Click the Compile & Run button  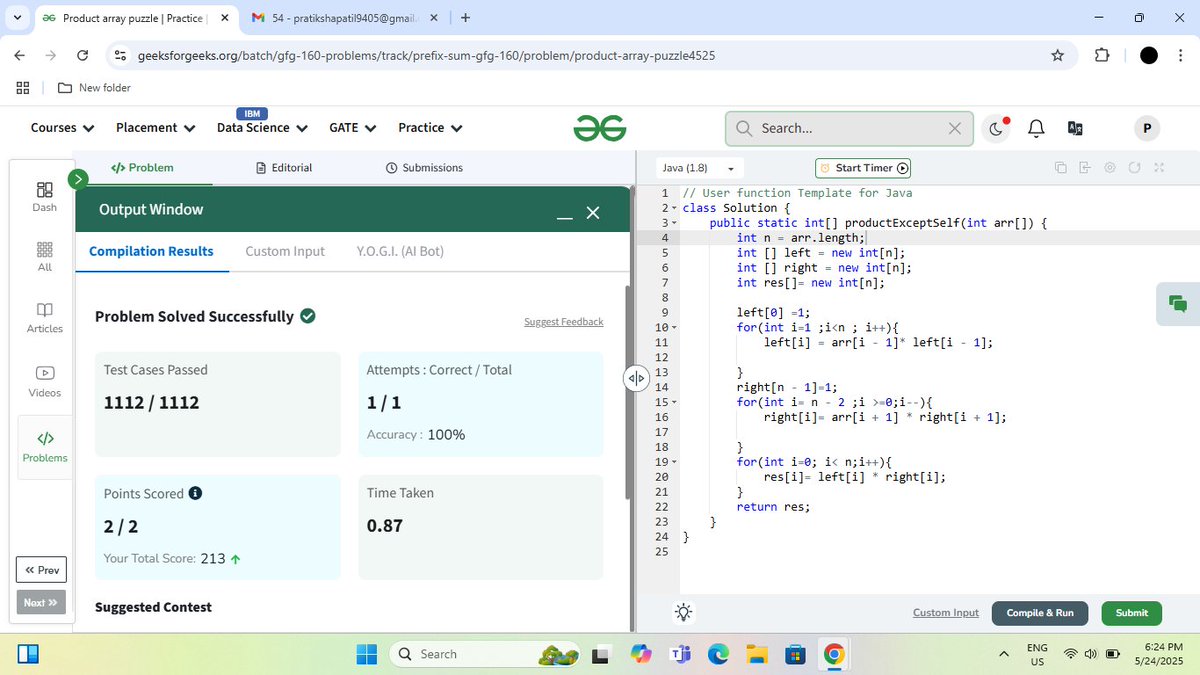point(1040,613)
